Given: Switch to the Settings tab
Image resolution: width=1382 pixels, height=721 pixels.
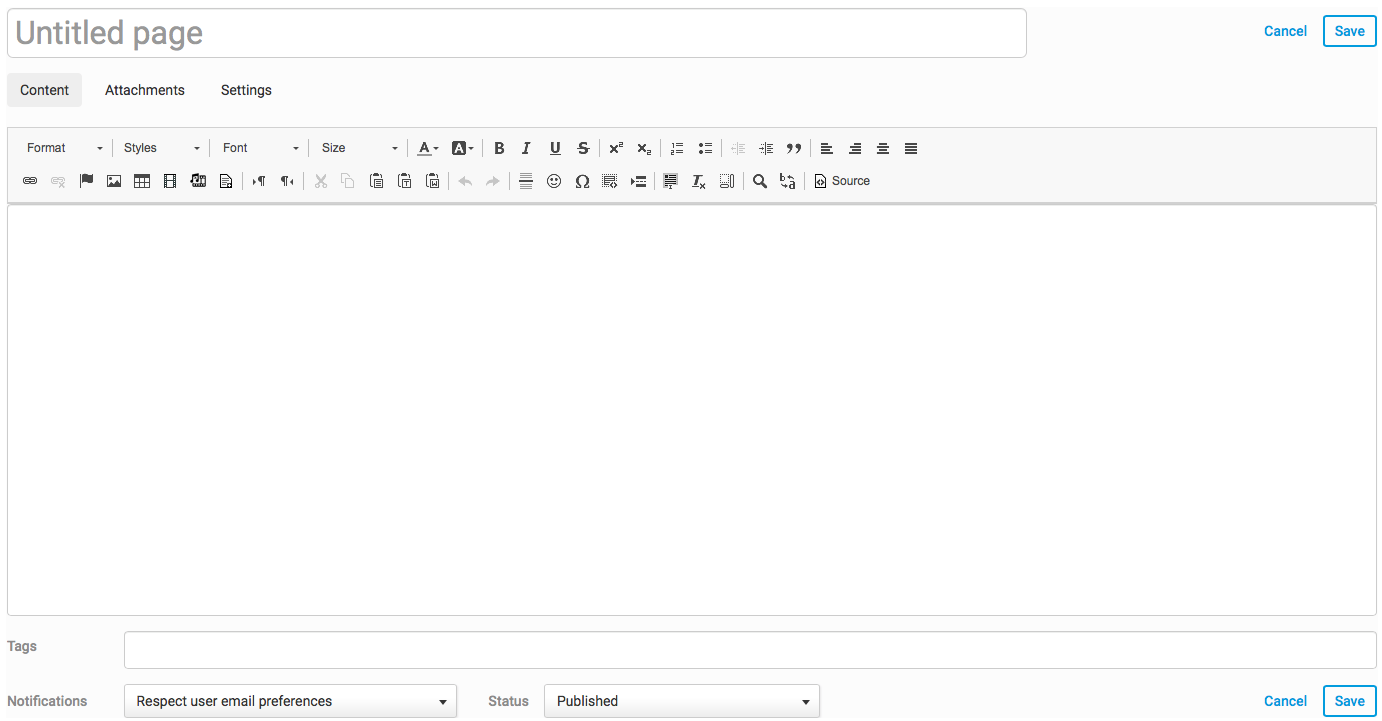Looking at the screenshot, I should 246,90.
